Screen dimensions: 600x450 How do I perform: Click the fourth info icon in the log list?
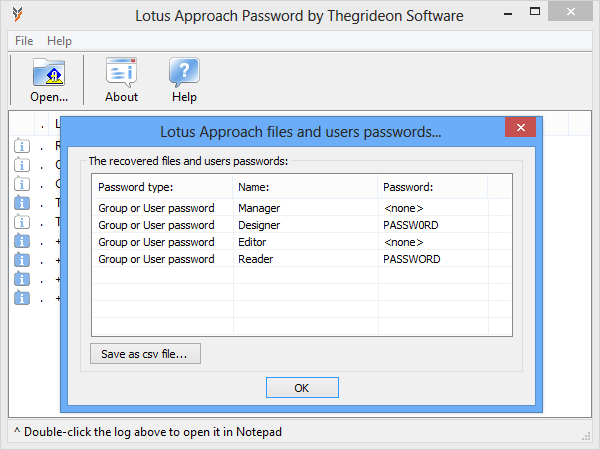click(22, 203)
